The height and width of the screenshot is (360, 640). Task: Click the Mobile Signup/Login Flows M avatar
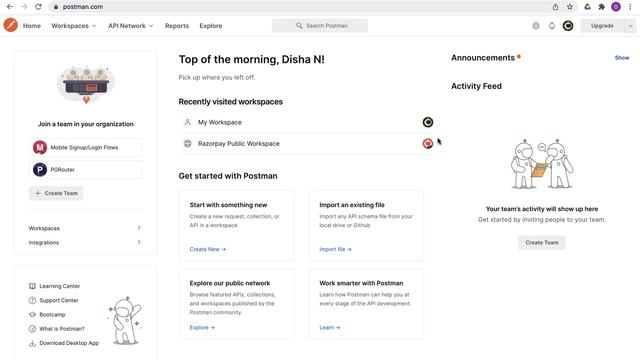[40, 147]
